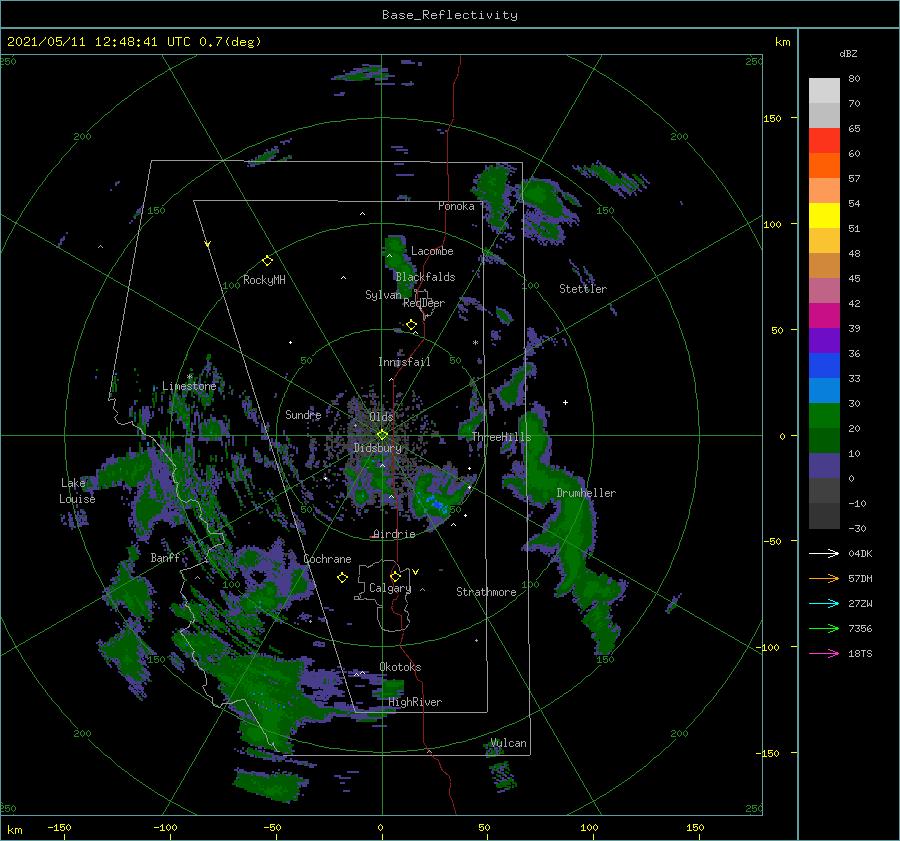Click the Blackfalds city label

(425, 277)
